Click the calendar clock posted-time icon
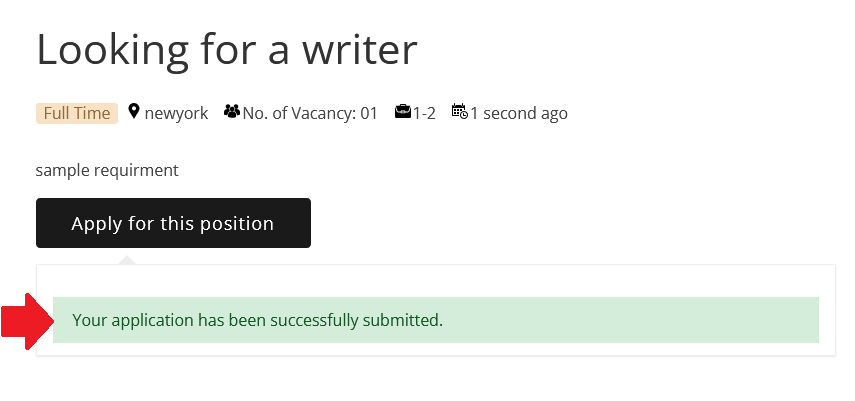Screen dimensions: 855x401 (x=460, y=111)
